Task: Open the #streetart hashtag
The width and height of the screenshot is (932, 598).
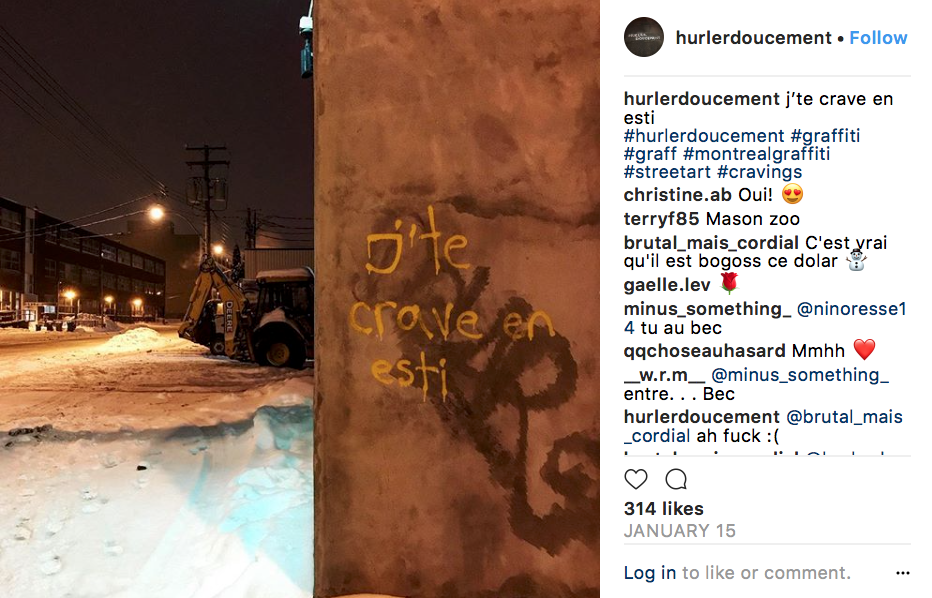Action: click(667, 172)
